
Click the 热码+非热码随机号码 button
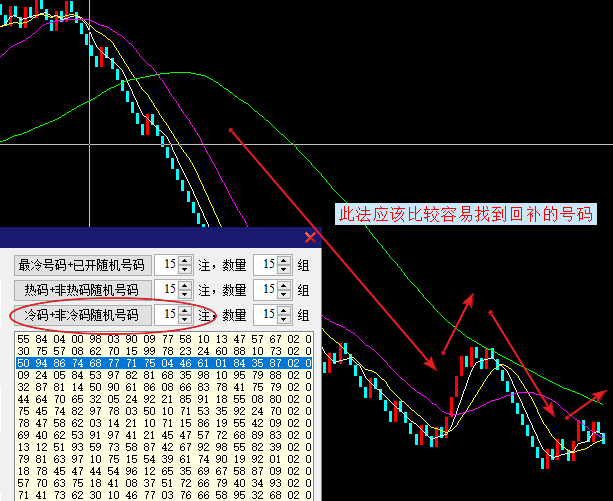pos(82,290)
